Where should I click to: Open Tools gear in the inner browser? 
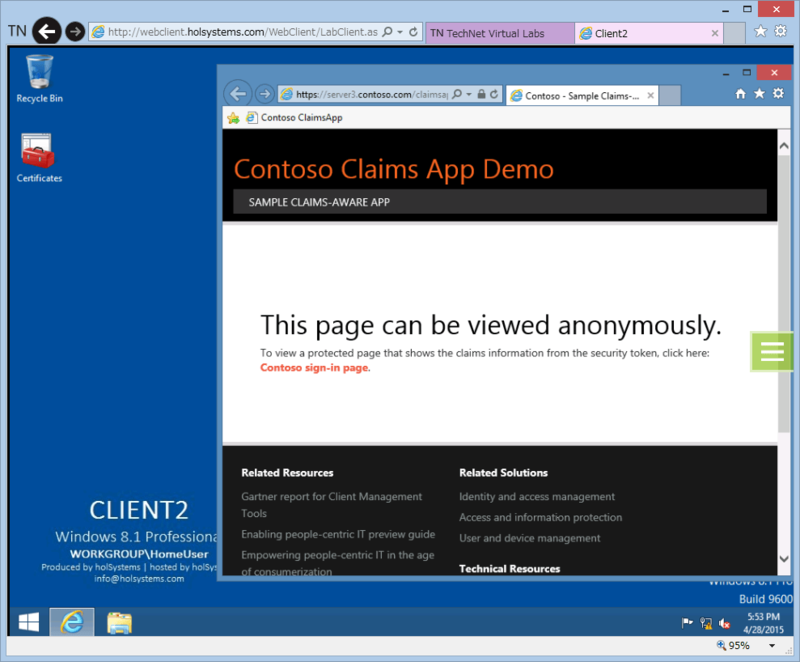(x=778, y=93)
